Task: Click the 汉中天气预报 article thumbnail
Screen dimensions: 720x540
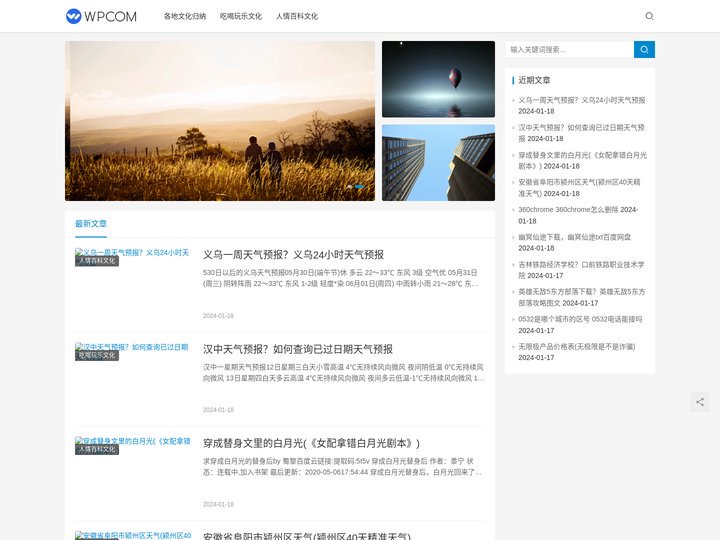Action: pyautogui.click(x=132, y=348)
